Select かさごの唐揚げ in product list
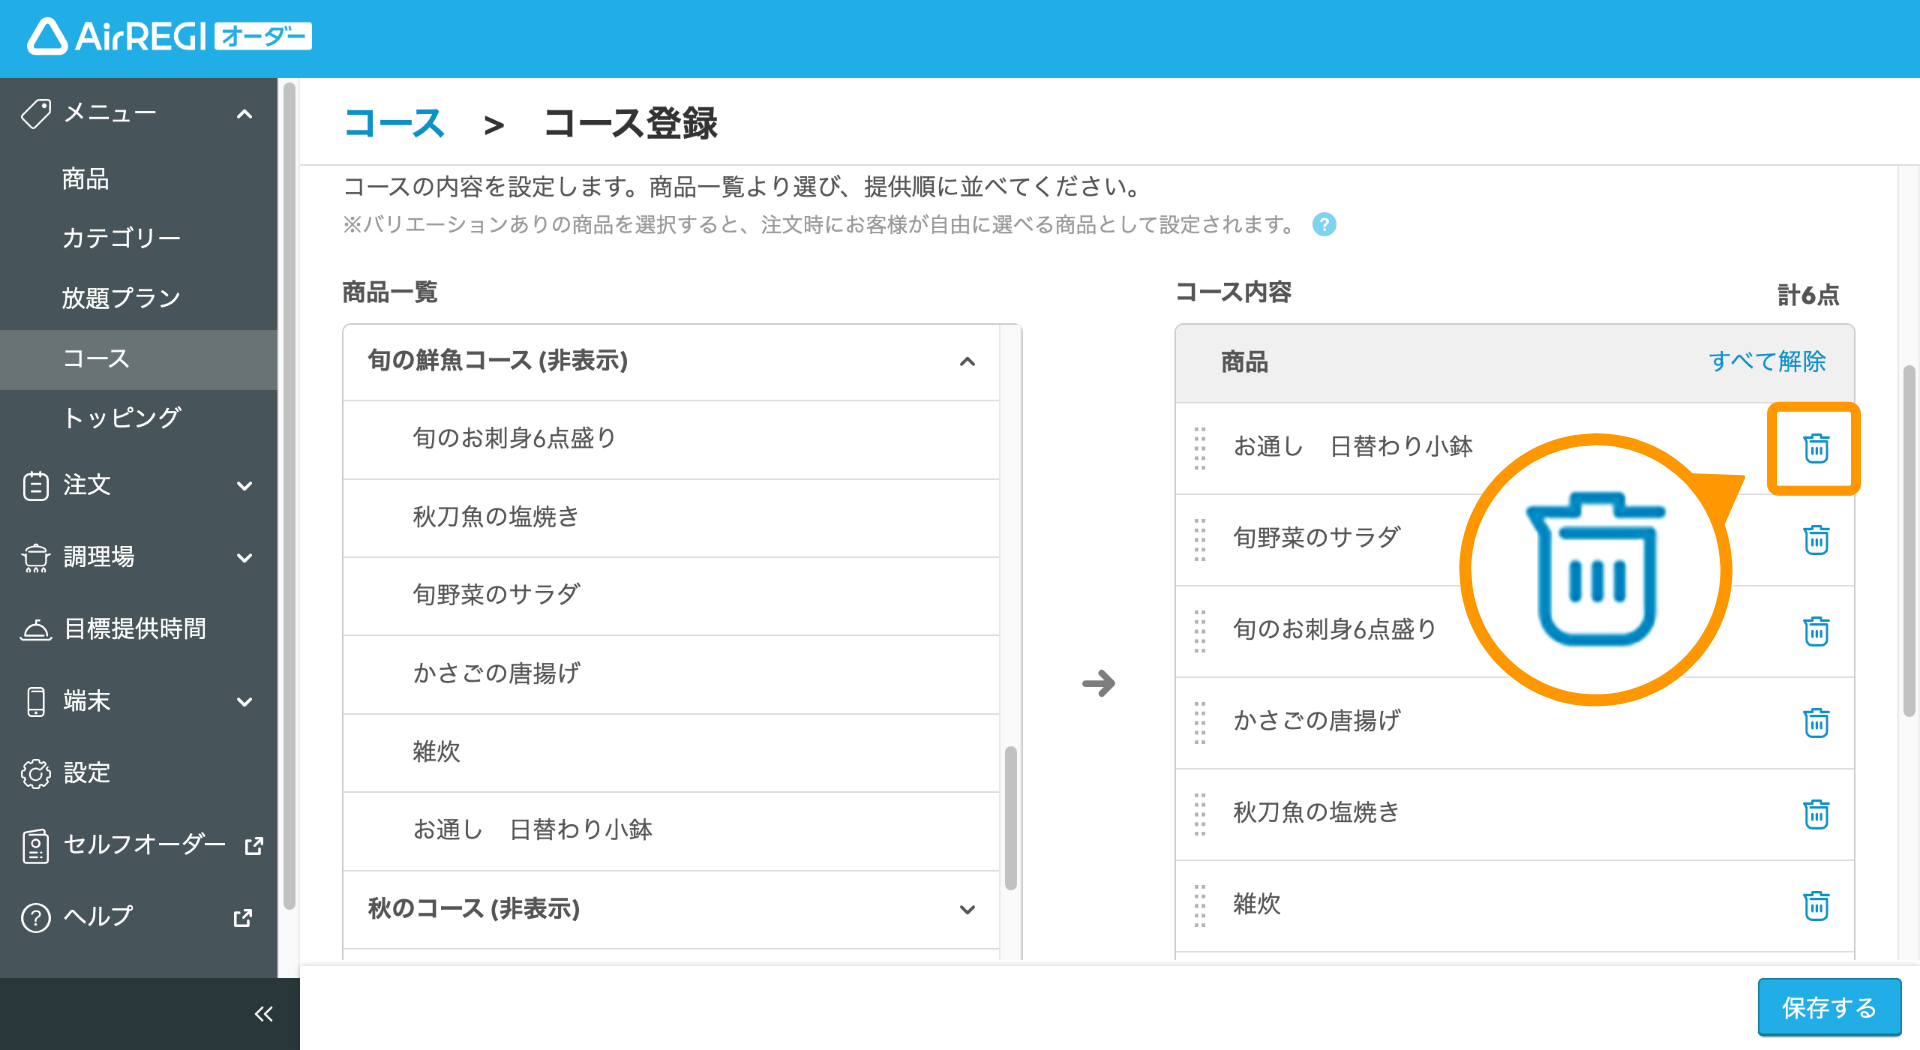 click(671, 674)
